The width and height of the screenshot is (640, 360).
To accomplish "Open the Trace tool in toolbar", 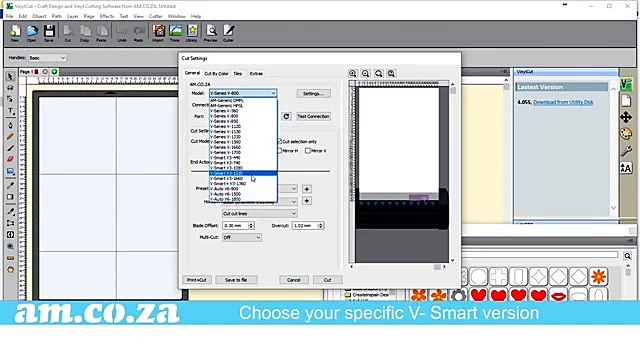I will point(175,33).
